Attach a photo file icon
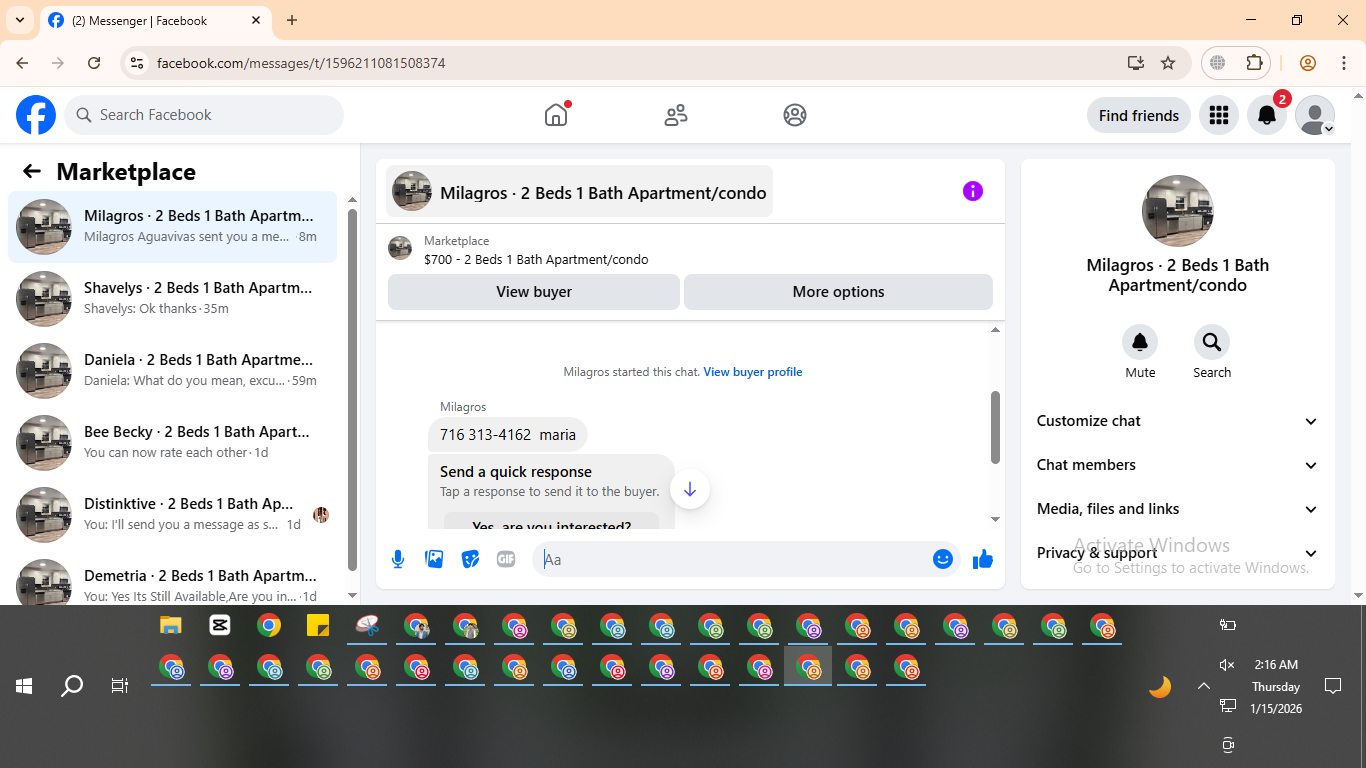The height and width of the screenshot is (768, 1366). (434, 559)
